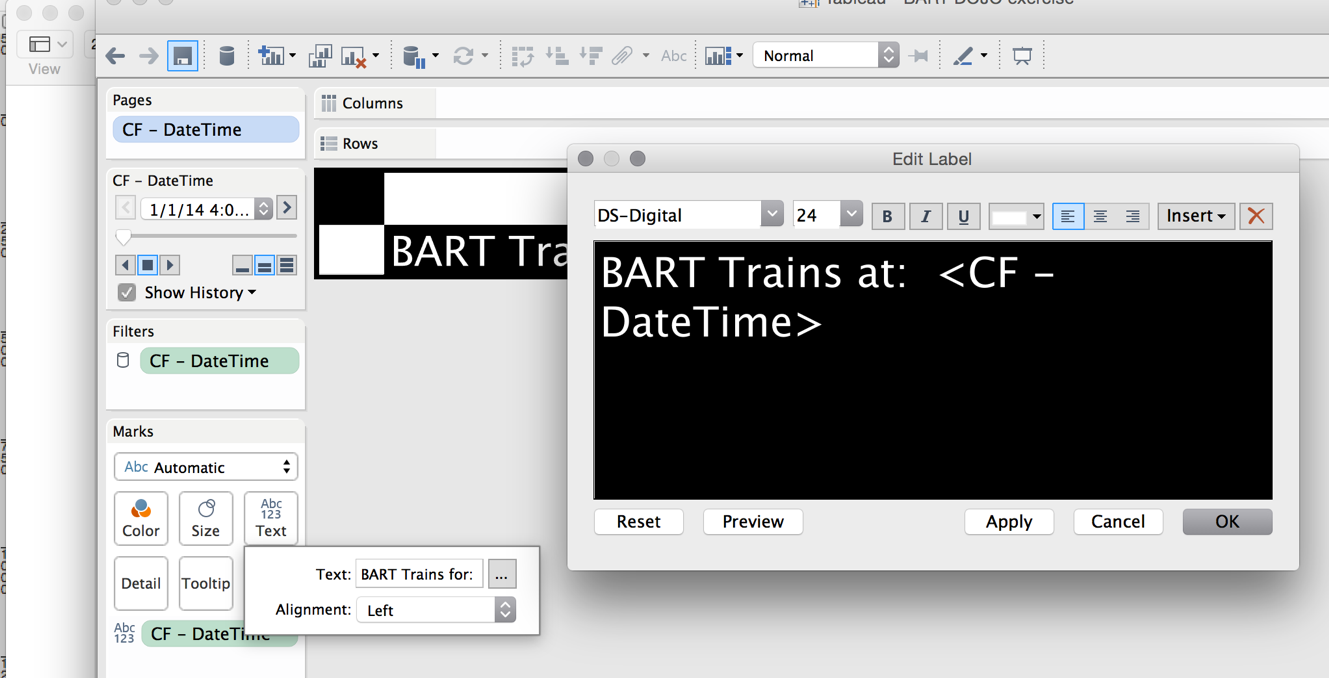Open the Marks type dropdown Automatic
1329x678 pixels.
click(206, 467)
